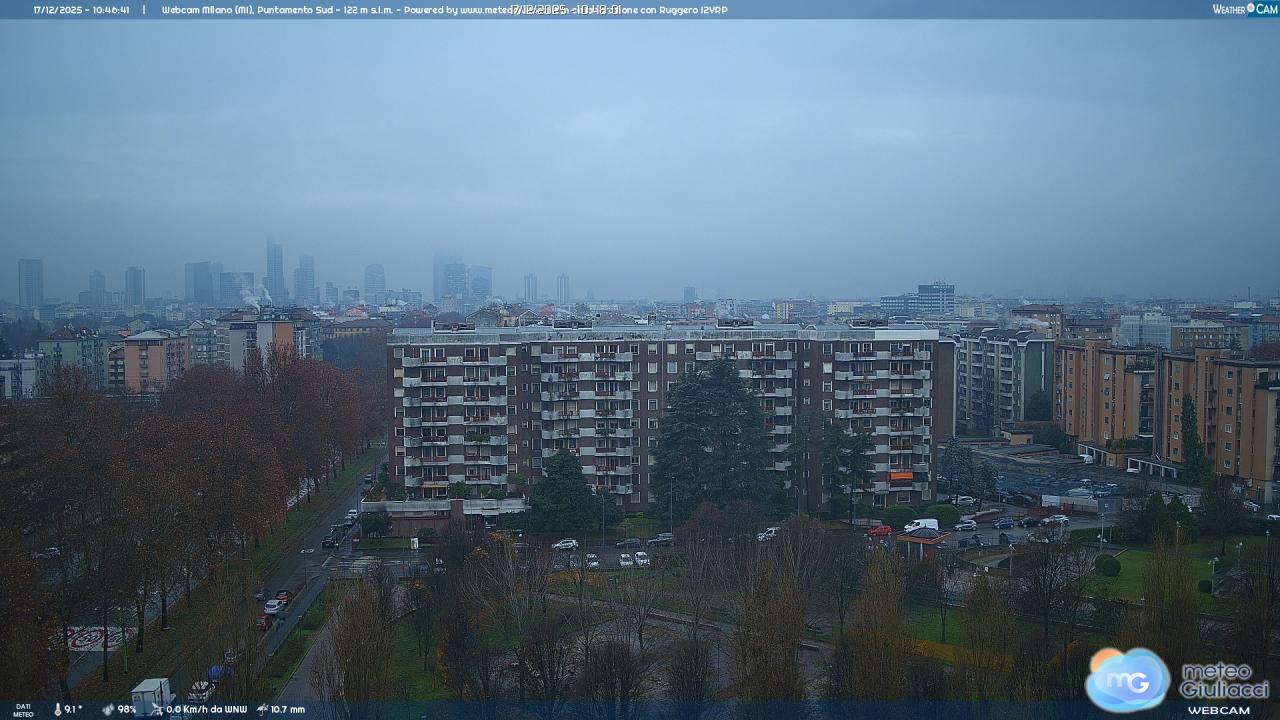Screen dimensions: 1280x720
Task: Click the tall evergreen tree before the building
Action: click(x=712, y=440)
